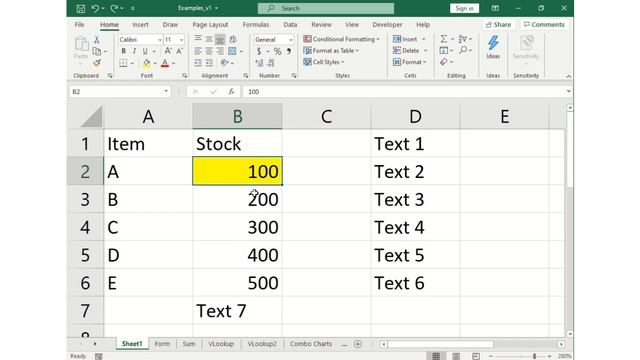This screenshot has width=640, height=360.
Task: Toggle Middle Align button
Action: click(209, 39)
